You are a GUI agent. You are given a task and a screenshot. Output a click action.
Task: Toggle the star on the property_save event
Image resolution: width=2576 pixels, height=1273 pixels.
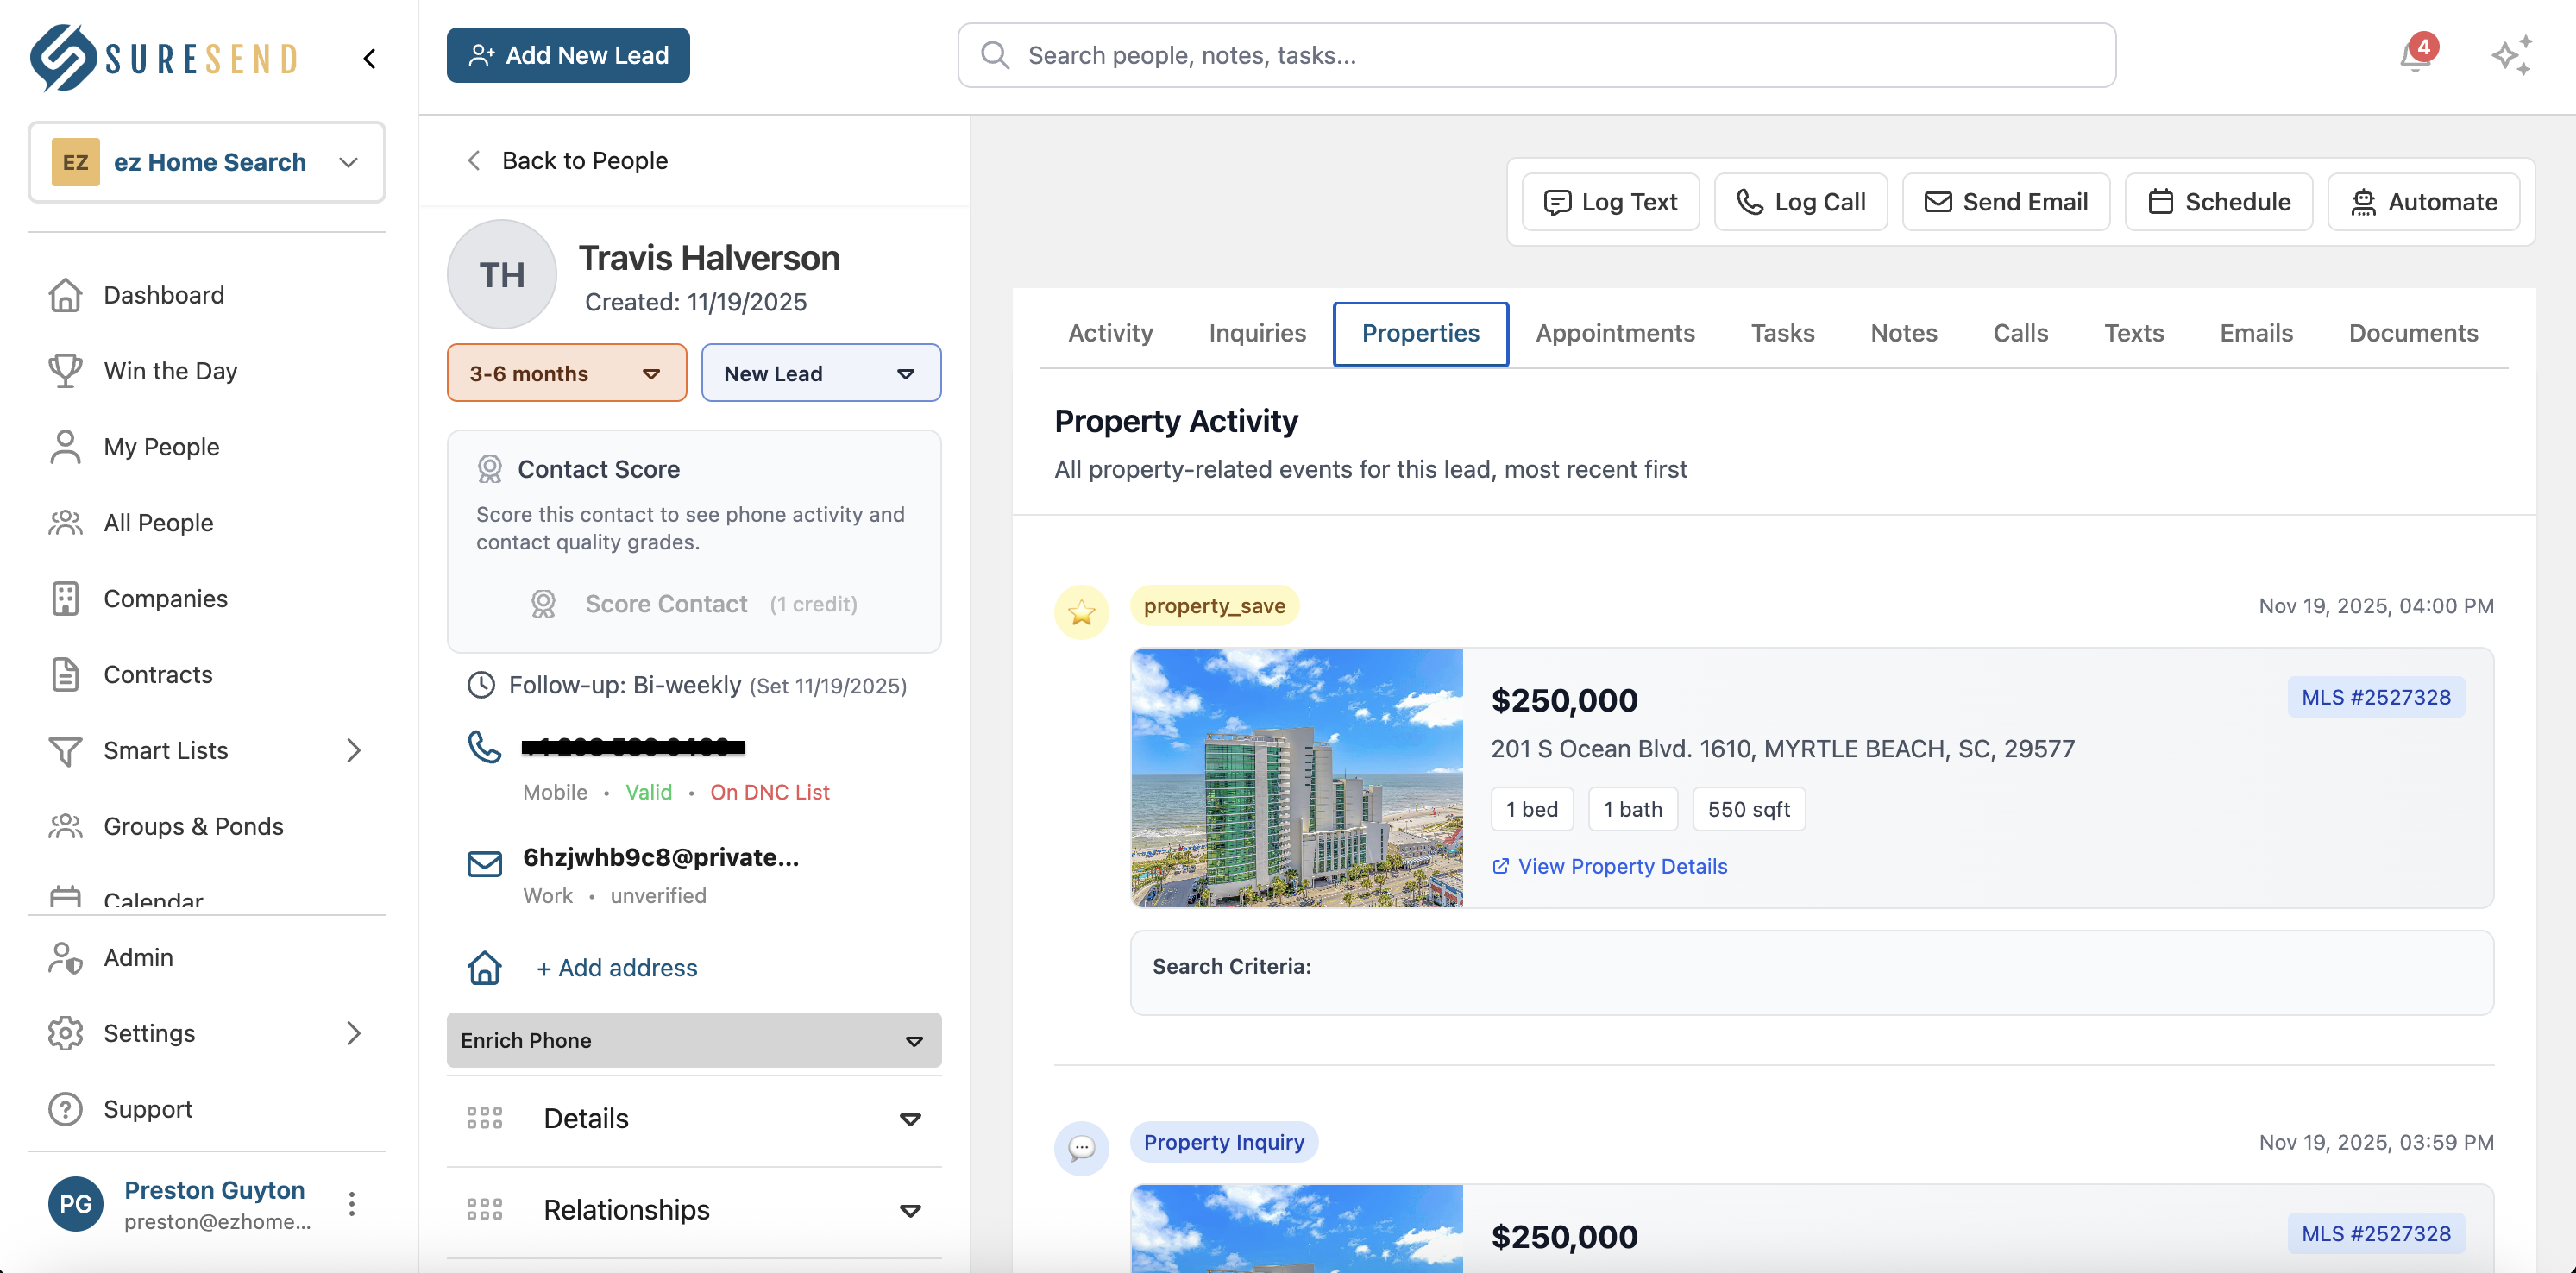1081,611
